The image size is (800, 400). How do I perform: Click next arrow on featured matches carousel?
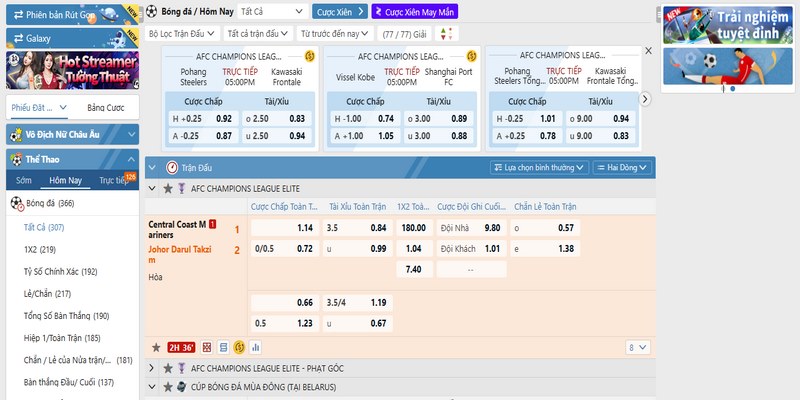point(646,99)
